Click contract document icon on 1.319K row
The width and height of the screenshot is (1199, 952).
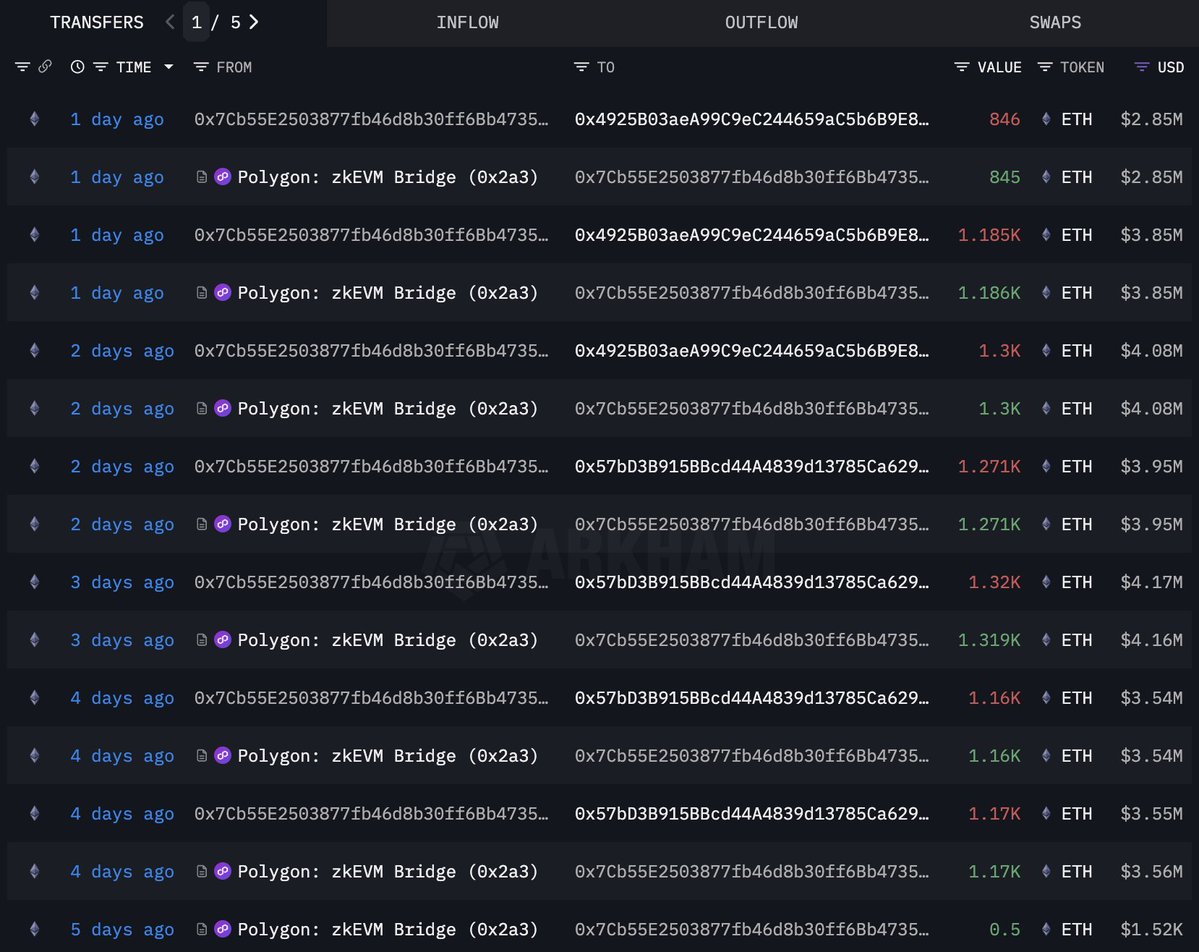coord(201,640)
